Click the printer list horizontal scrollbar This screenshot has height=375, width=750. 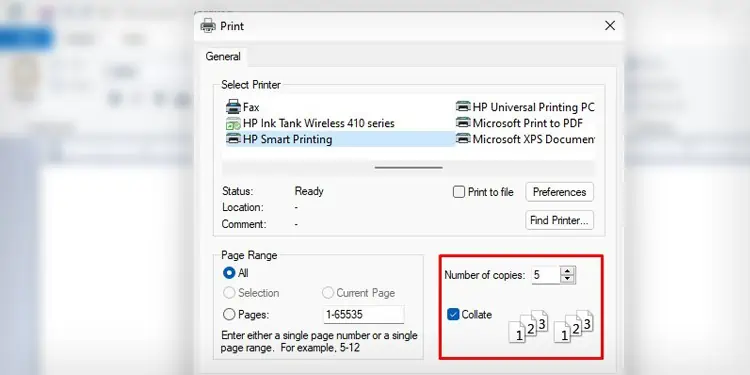point(408,168)
